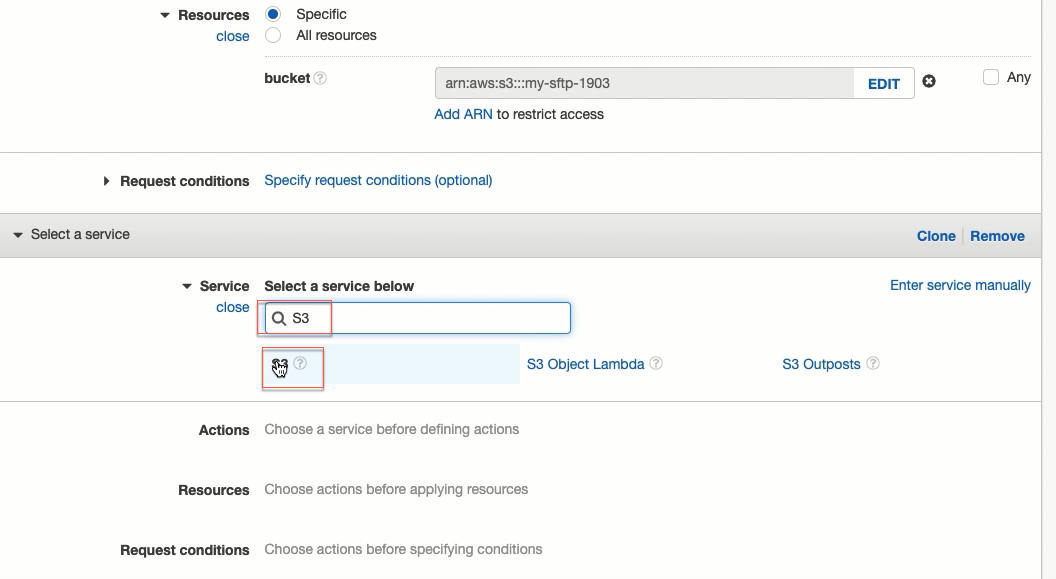Screen dimensions: 1056x579
Task: Open help icon for S3 Object Lambda
Action: 656,363
